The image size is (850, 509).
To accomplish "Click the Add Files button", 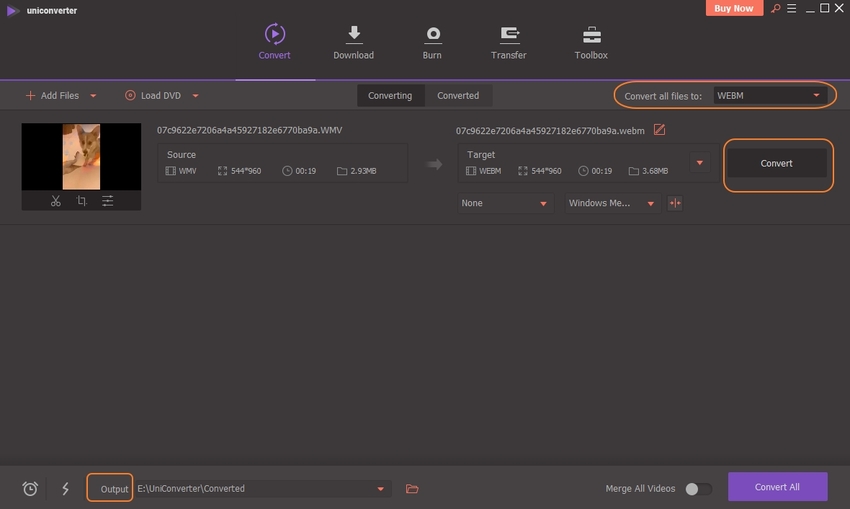I will (x=52, y=96).
